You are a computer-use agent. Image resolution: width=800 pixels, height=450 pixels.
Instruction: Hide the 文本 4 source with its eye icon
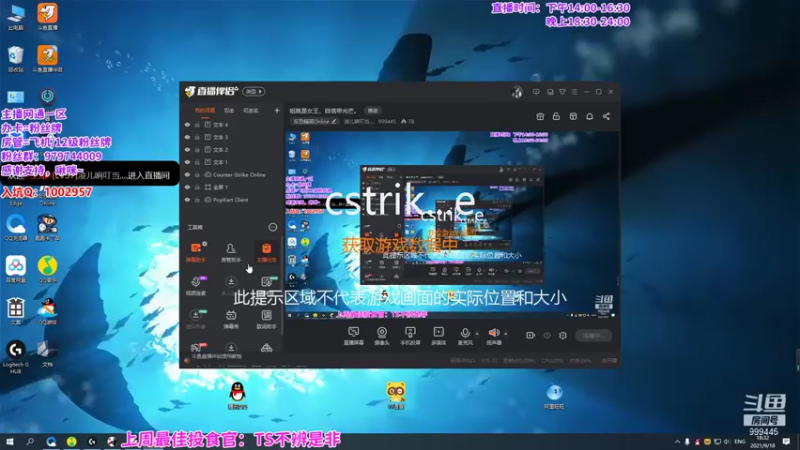coord(187,124)
